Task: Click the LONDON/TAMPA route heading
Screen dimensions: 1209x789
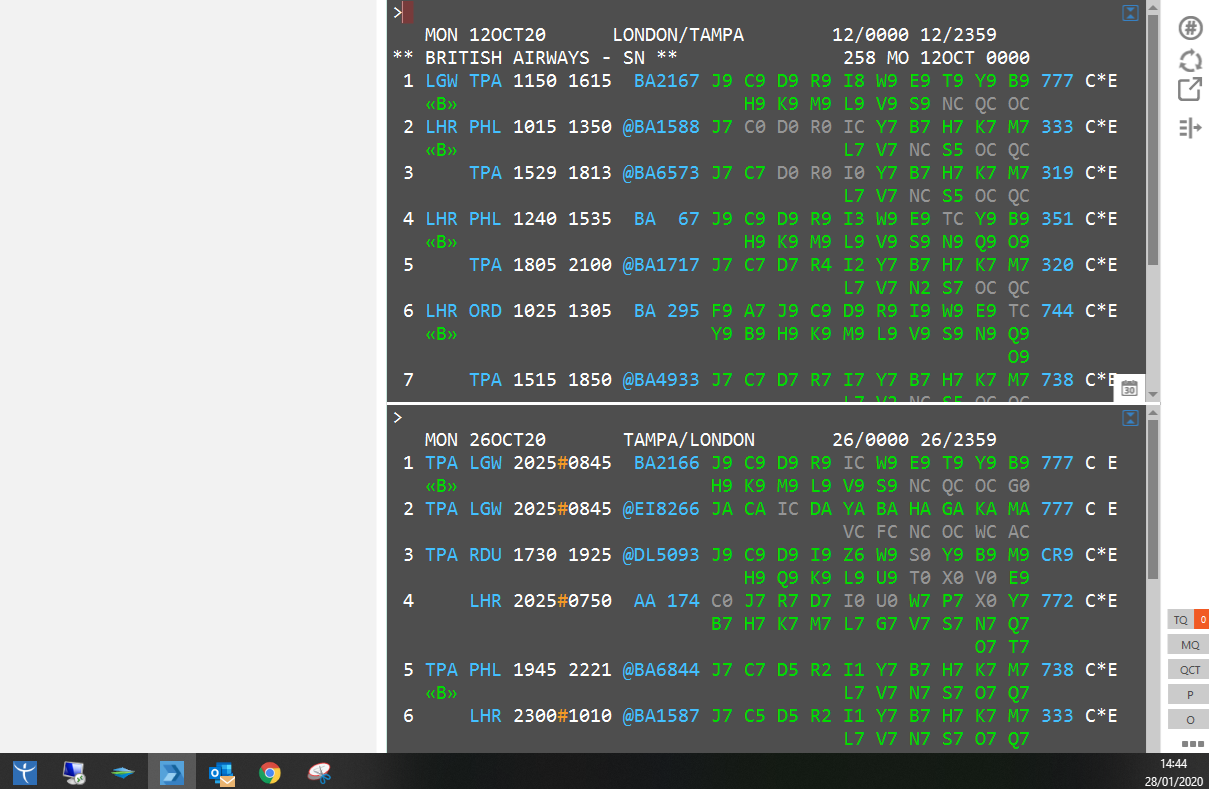Action: [x=678, y=35]
